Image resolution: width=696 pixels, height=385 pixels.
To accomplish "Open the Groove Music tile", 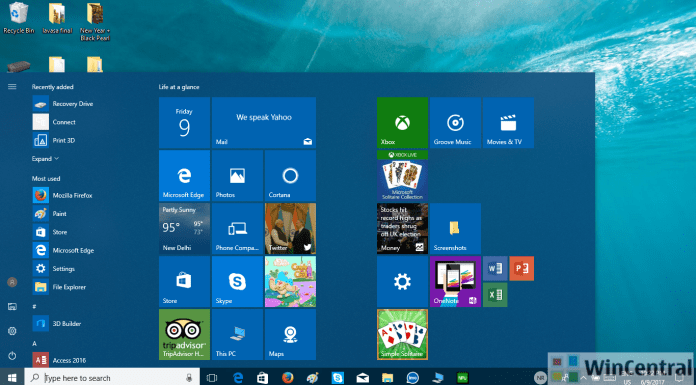I will (455, 123).
